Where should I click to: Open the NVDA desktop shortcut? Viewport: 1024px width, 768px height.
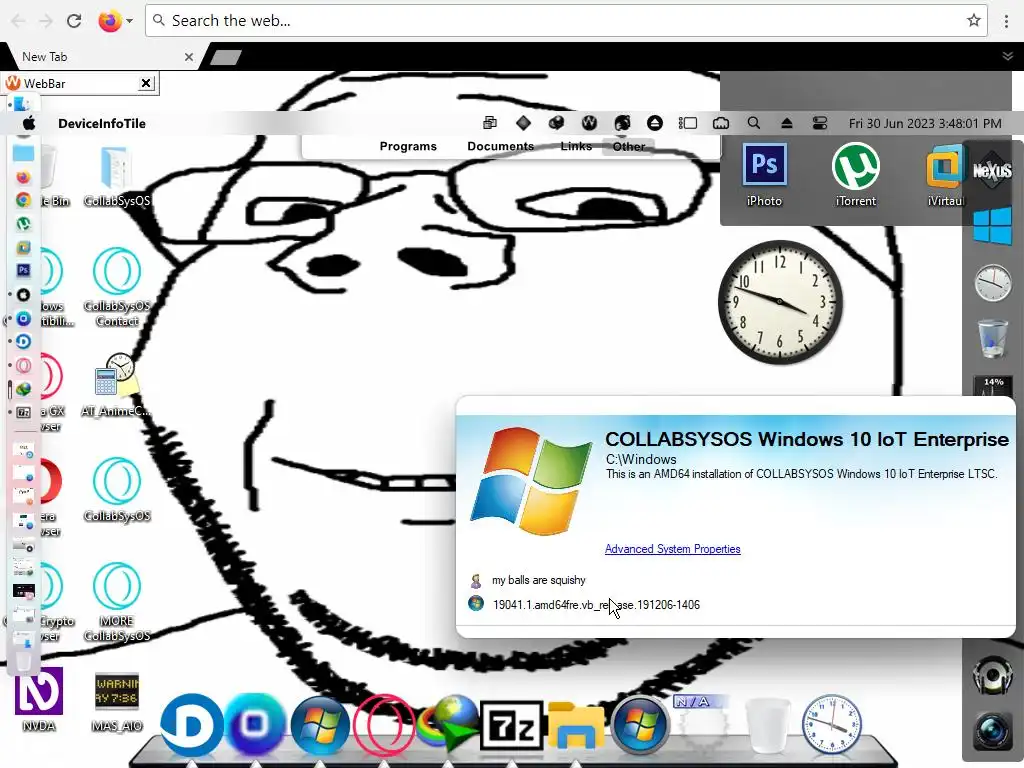click(x=39, y=699)
